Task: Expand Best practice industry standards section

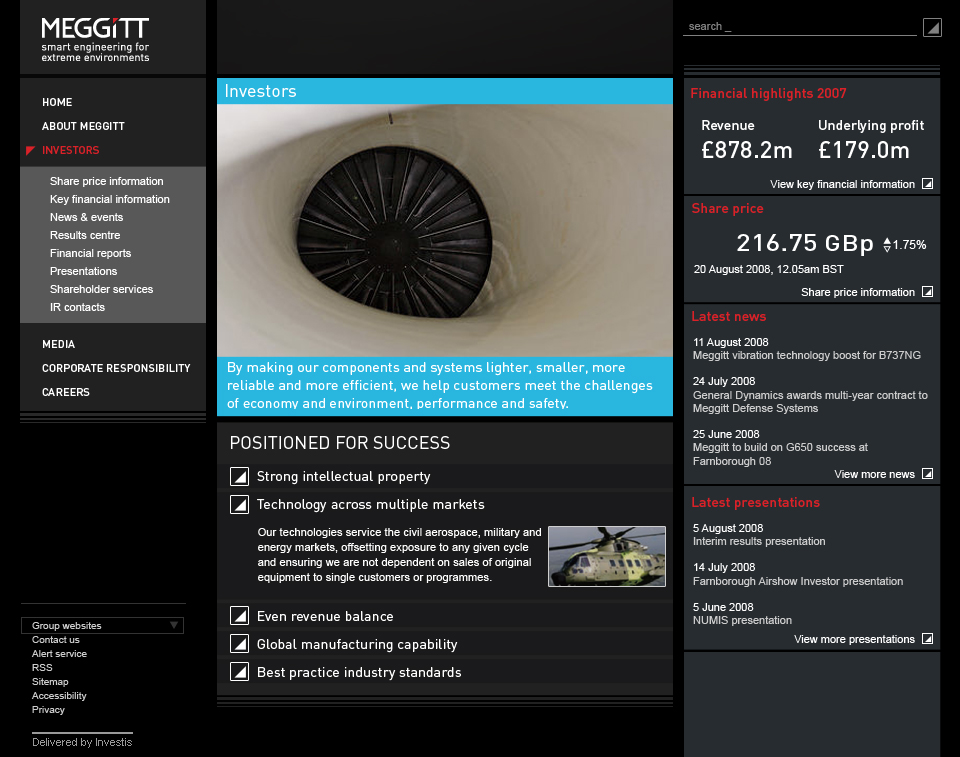Action: [239, 673]
